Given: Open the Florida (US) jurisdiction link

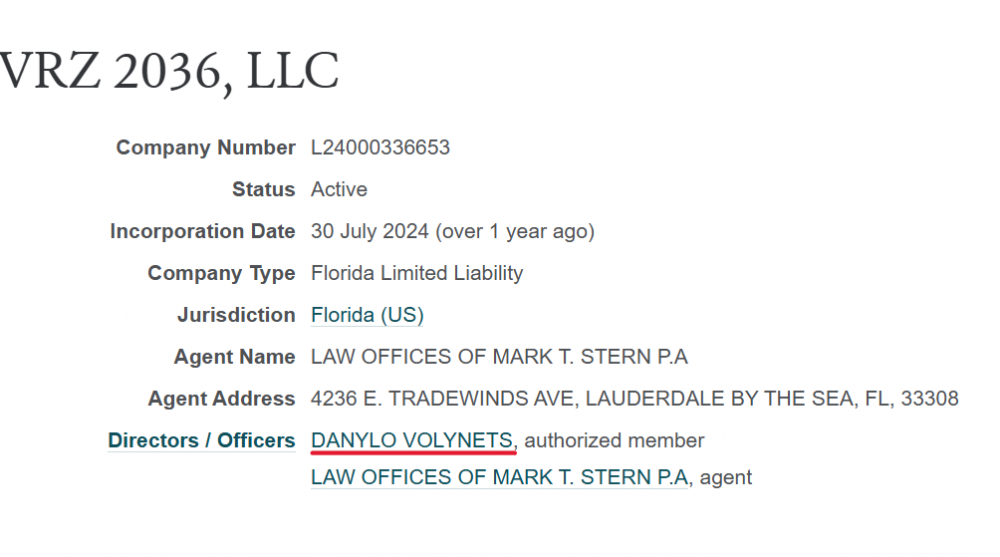Looking at the screenshot, I should point(367,315).
